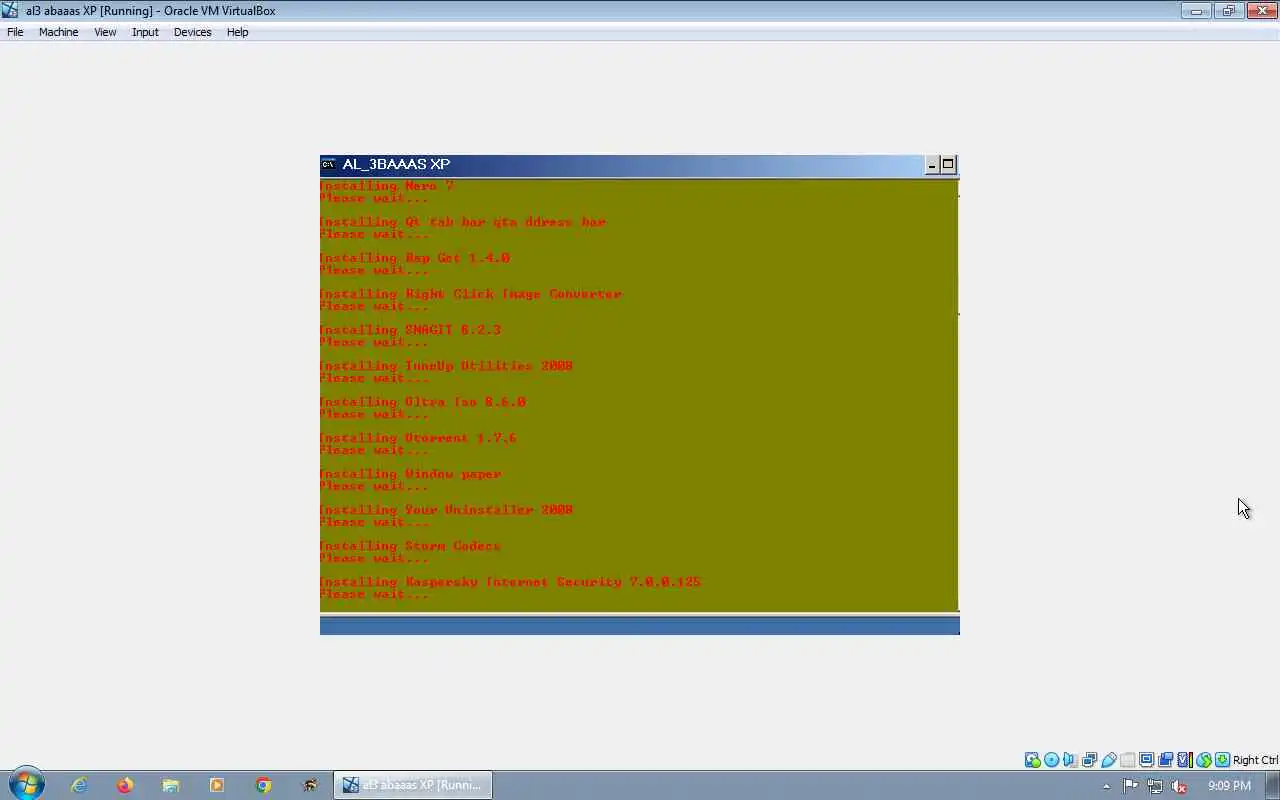Viewport: 1280px width, 800px height.
Task: Open the bee icon app on taskbar
Action: pos(310,785)
